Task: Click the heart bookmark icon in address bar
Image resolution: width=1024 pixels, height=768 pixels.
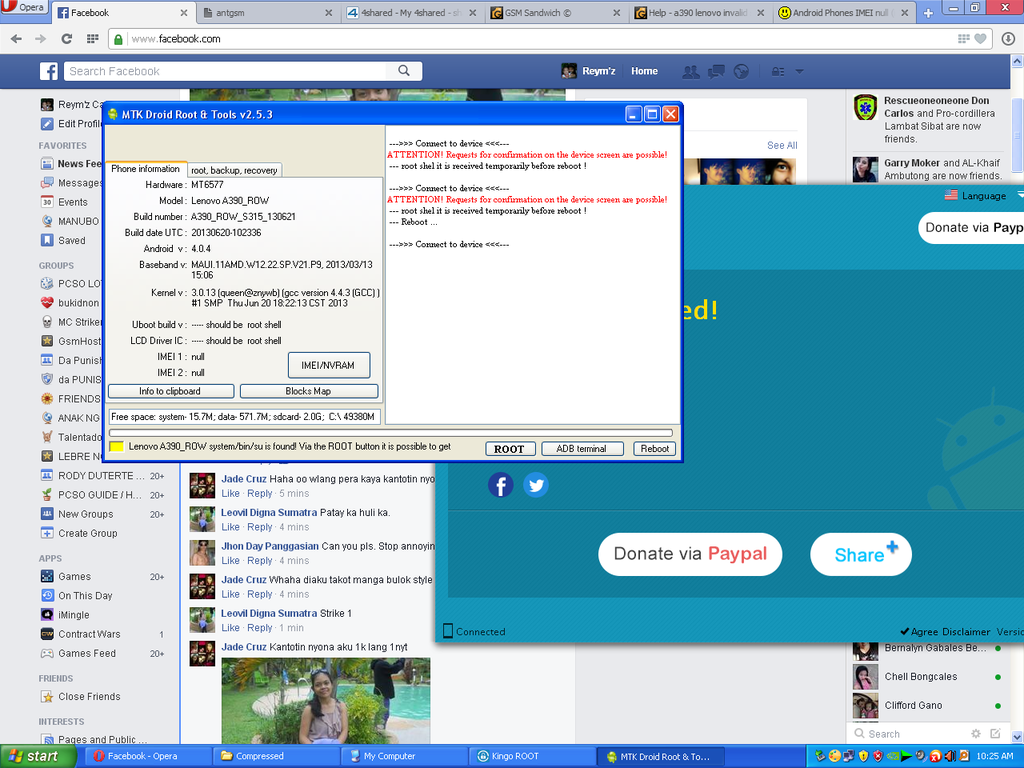Action: [x=981, y=39]
